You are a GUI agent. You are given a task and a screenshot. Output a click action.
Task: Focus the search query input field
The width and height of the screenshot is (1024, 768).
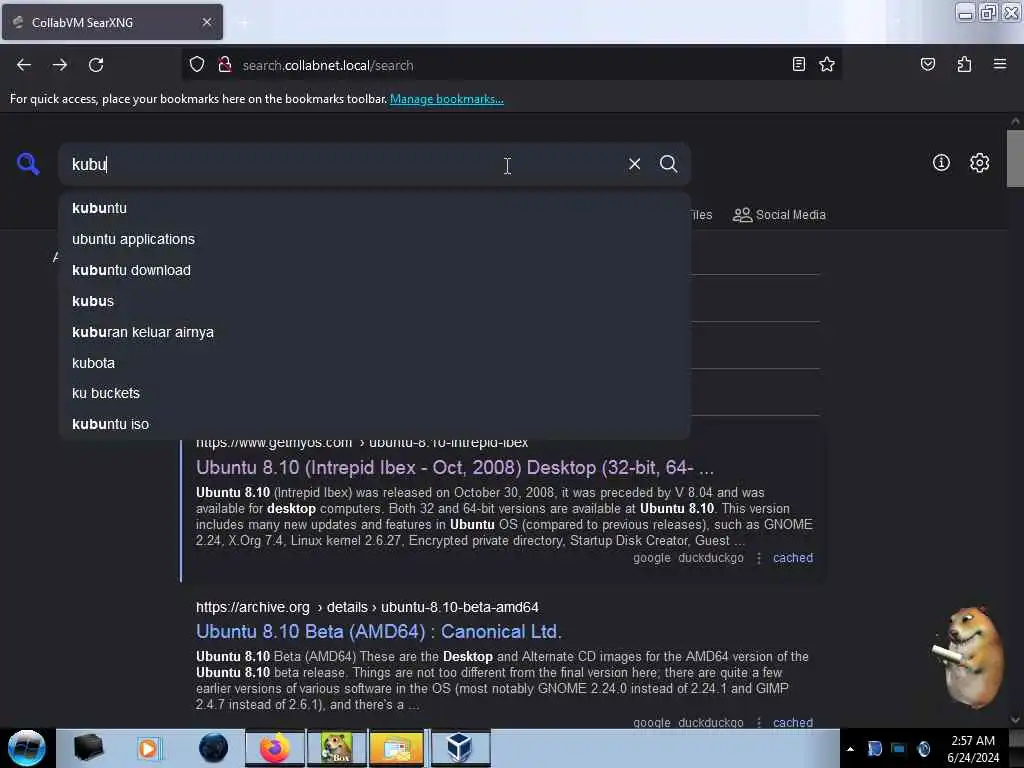point(340,164)
